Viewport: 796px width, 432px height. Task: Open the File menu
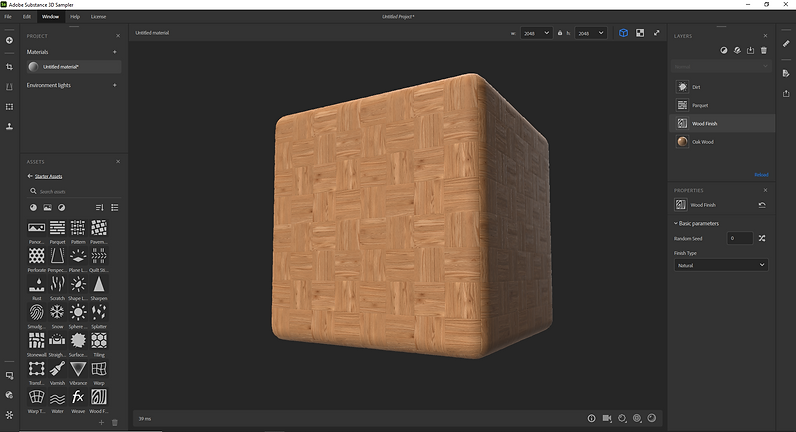(8, 17)
